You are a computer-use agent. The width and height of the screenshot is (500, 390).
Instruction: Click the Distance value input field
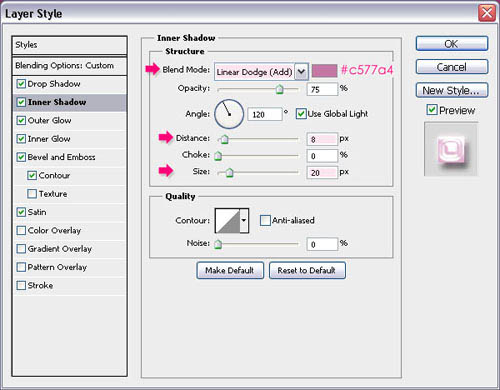[322, 139]
